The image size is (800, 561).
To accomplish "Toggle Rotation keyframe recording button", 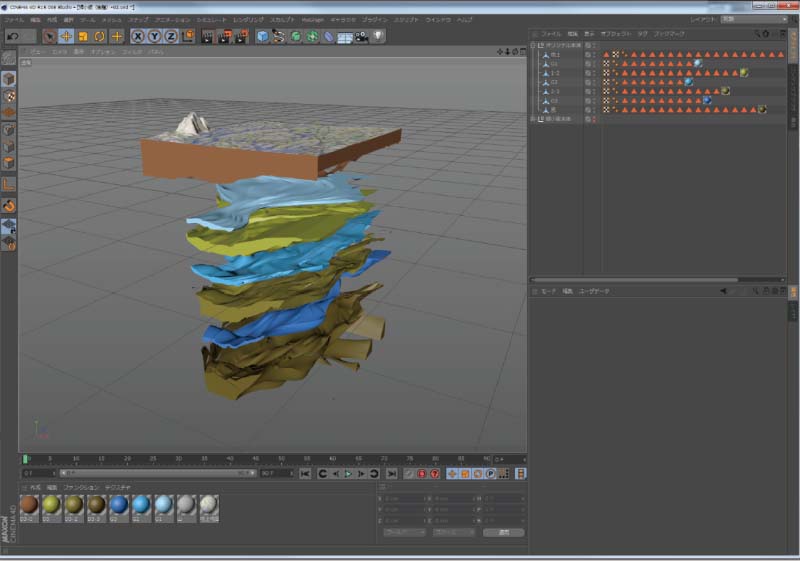I will pos(478,474).
